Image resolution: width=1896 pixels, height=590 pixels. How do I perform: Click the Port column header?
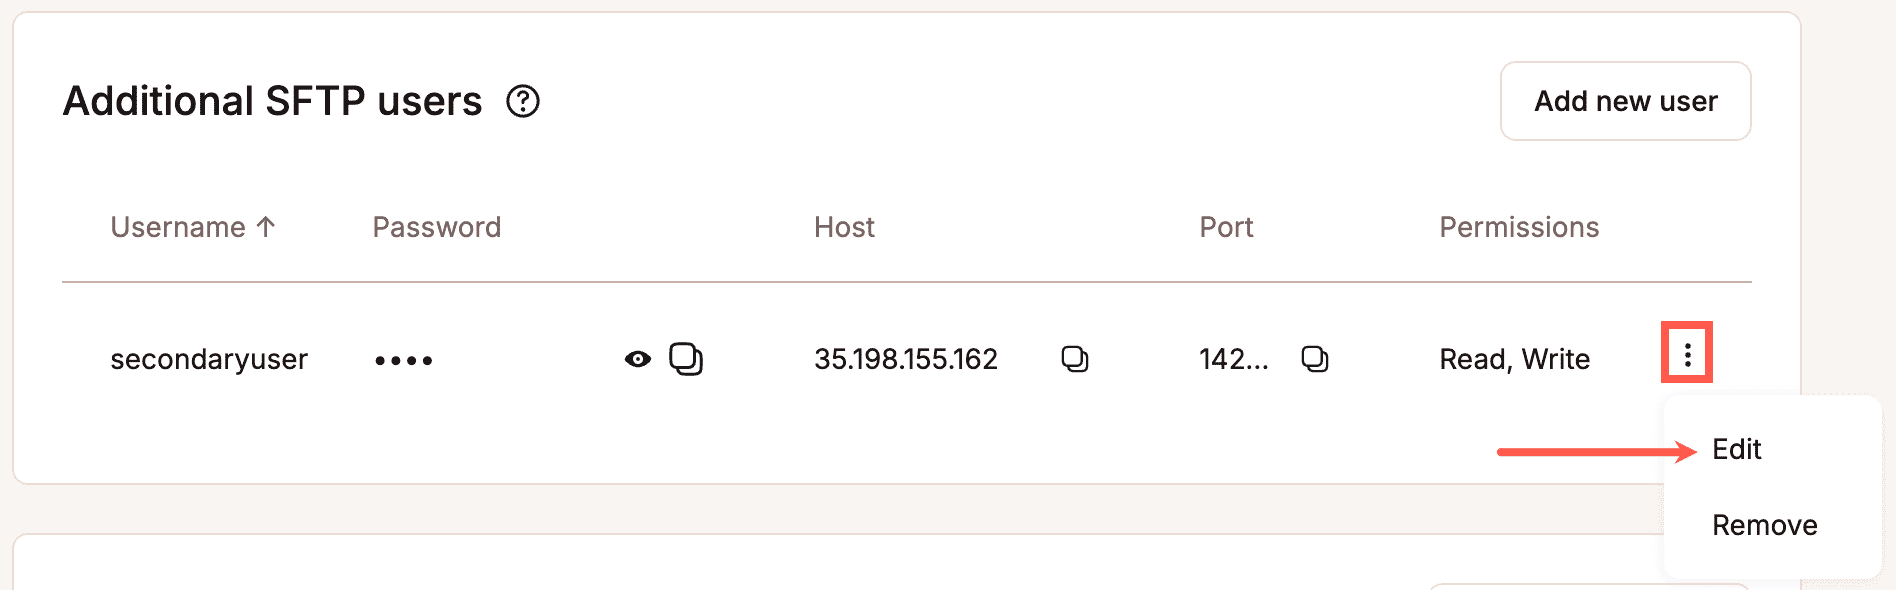pyautogui.click(x=1226, y=227)
